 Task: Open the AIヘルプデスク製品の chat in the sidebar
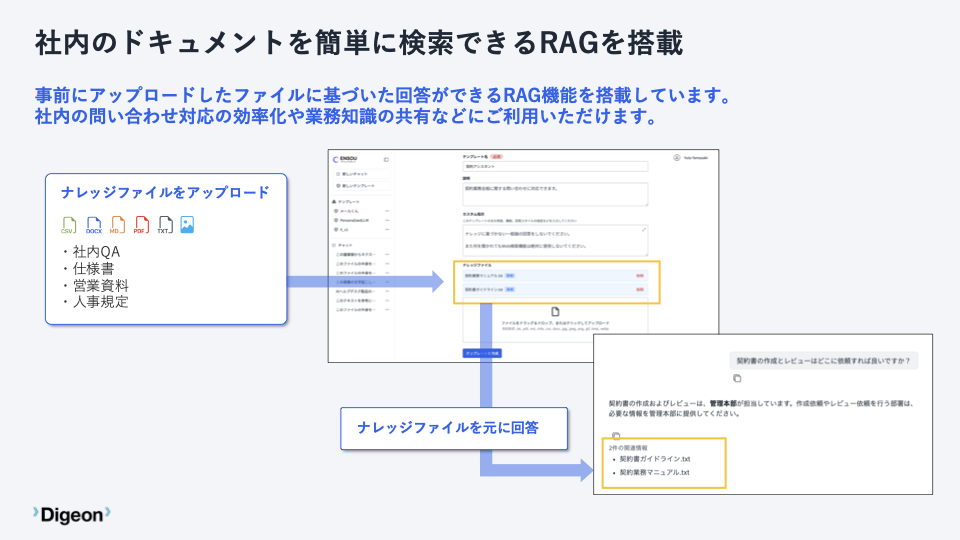point(355,291)
